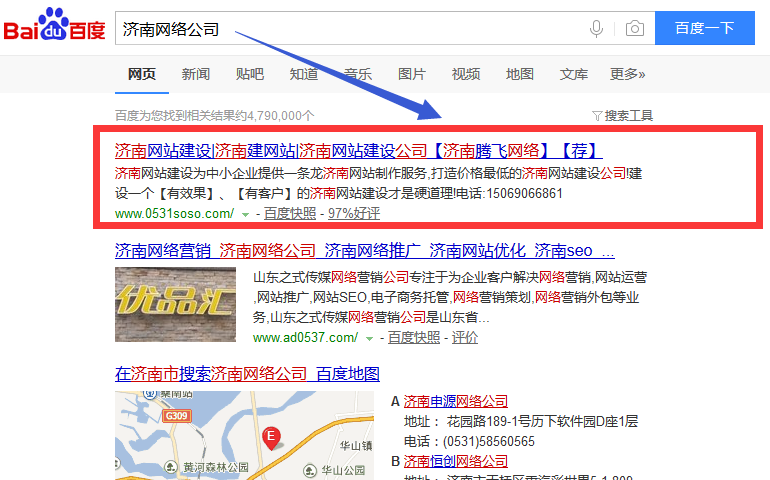Visit www.0531soso.com URL link
770x480 pixels.
(x=174, y=214)
